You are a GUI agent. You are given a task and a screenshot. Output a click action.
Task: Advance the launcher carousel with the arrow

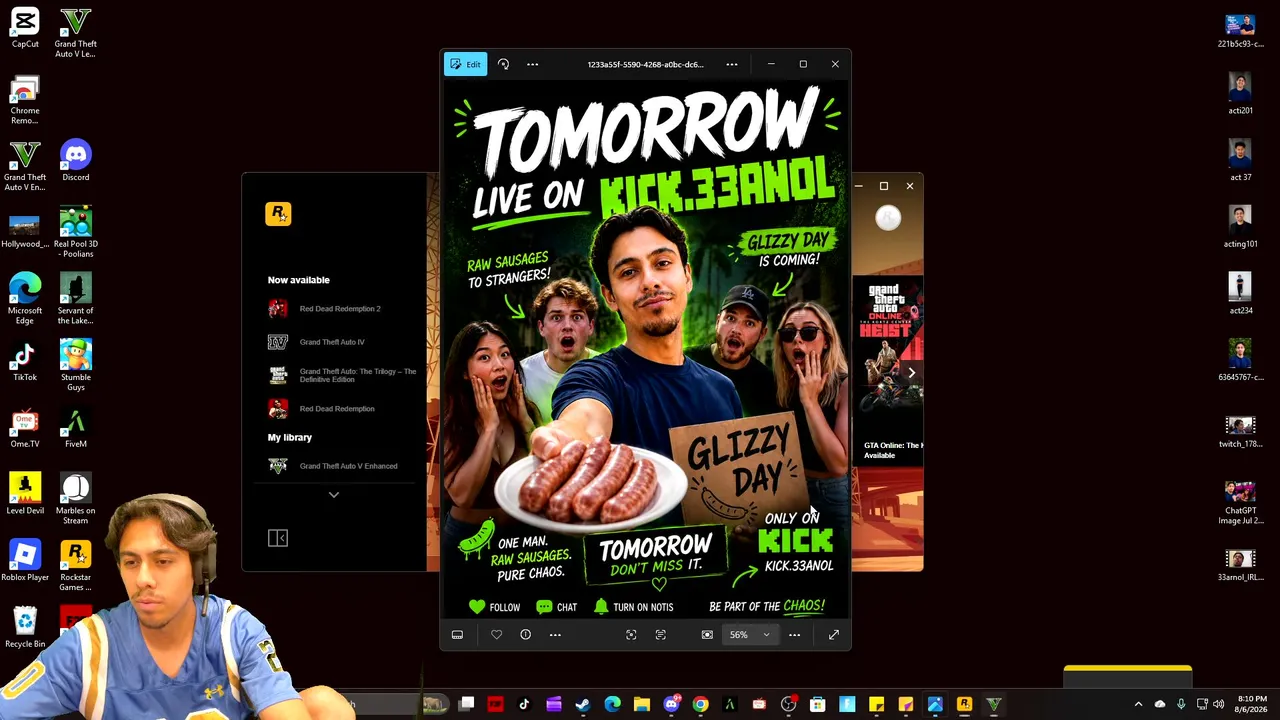click(911, 372)
